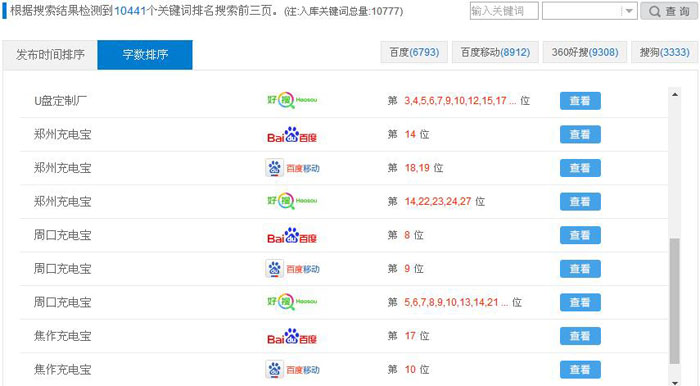Open 查看 for 周口充电宝 ranked 8
The width and height of the screenshot is (700, 386).
pyautogui.click(x=580, y=235)
